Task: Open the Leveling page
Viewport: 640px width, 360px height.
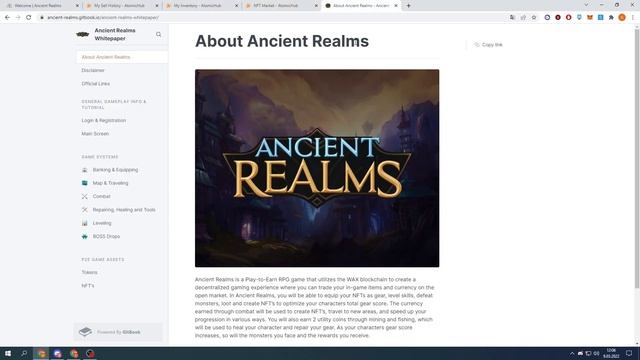Action: point(102,223)
